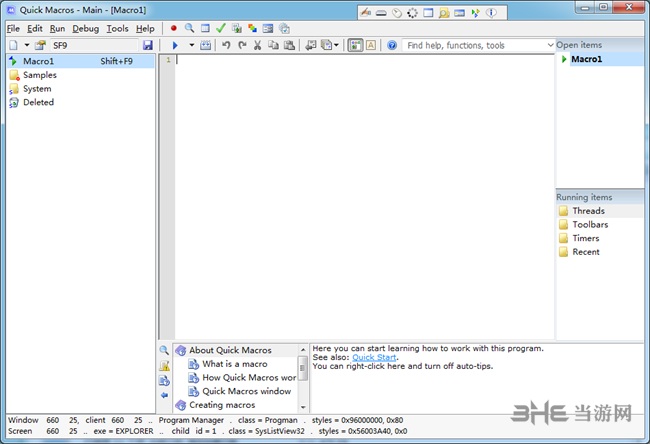The width and height of the screenshot is (650, 444).
Task: Open the Tools menu
Action: pos(117,28)
